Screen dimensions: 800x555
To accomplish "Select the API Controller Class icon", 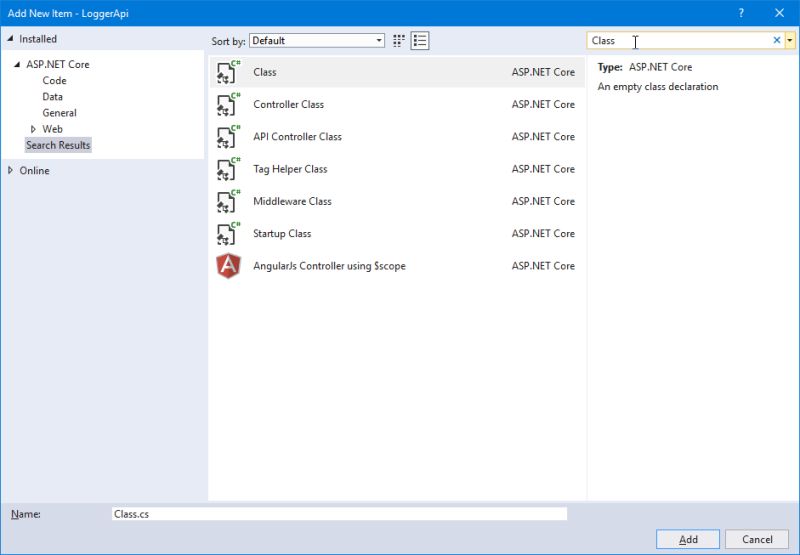I will (228, 137).
